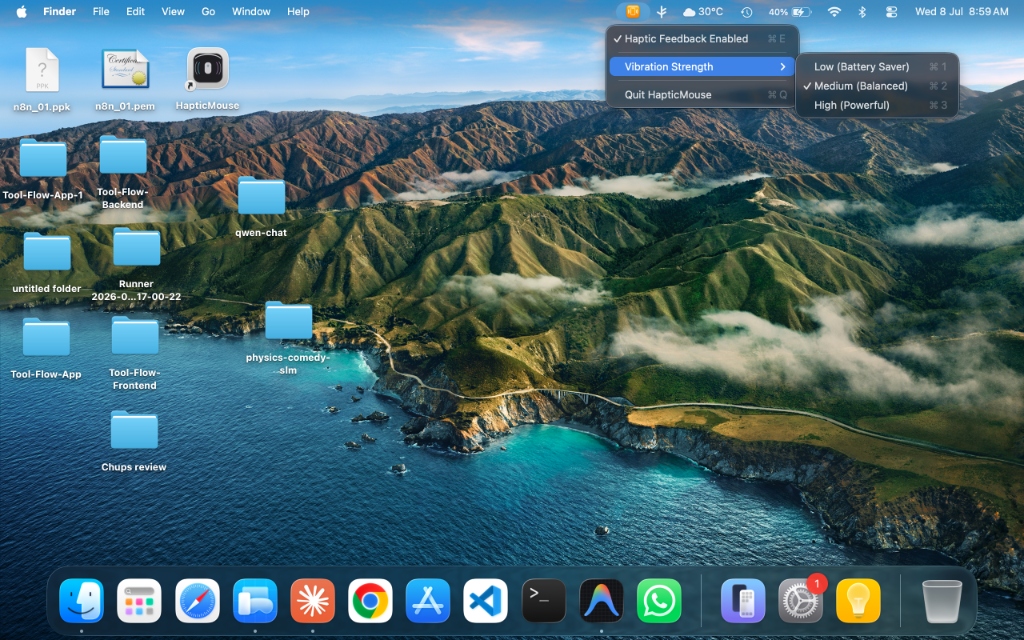This screenshot has height=640, width=1024.
Task: Choose Quit HapticMouse from the menu
Action: (701, 95)
